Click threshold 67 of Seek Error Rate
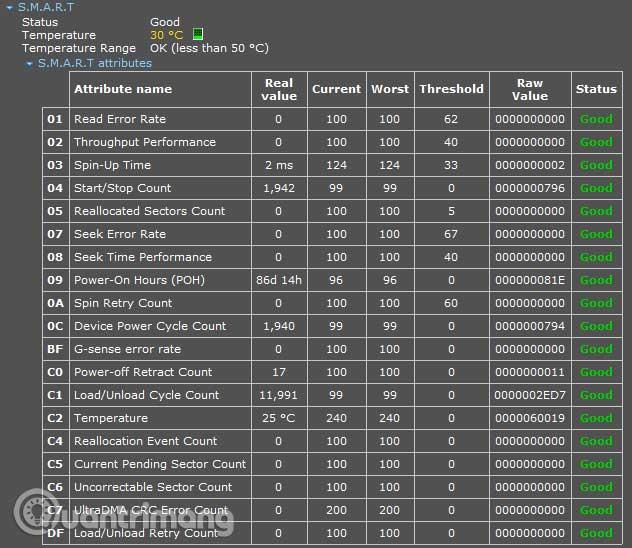Screen dimensions: 632x548 pyautogui.click(x=451, y=234)
